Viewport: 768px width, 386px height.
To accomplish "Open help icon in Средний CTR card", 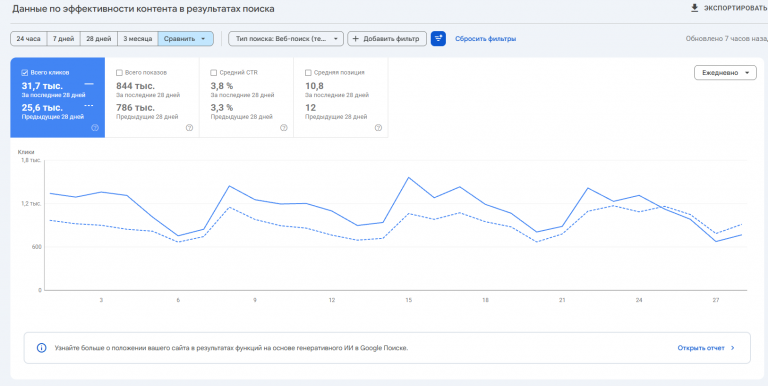I will tap(284, 128).
